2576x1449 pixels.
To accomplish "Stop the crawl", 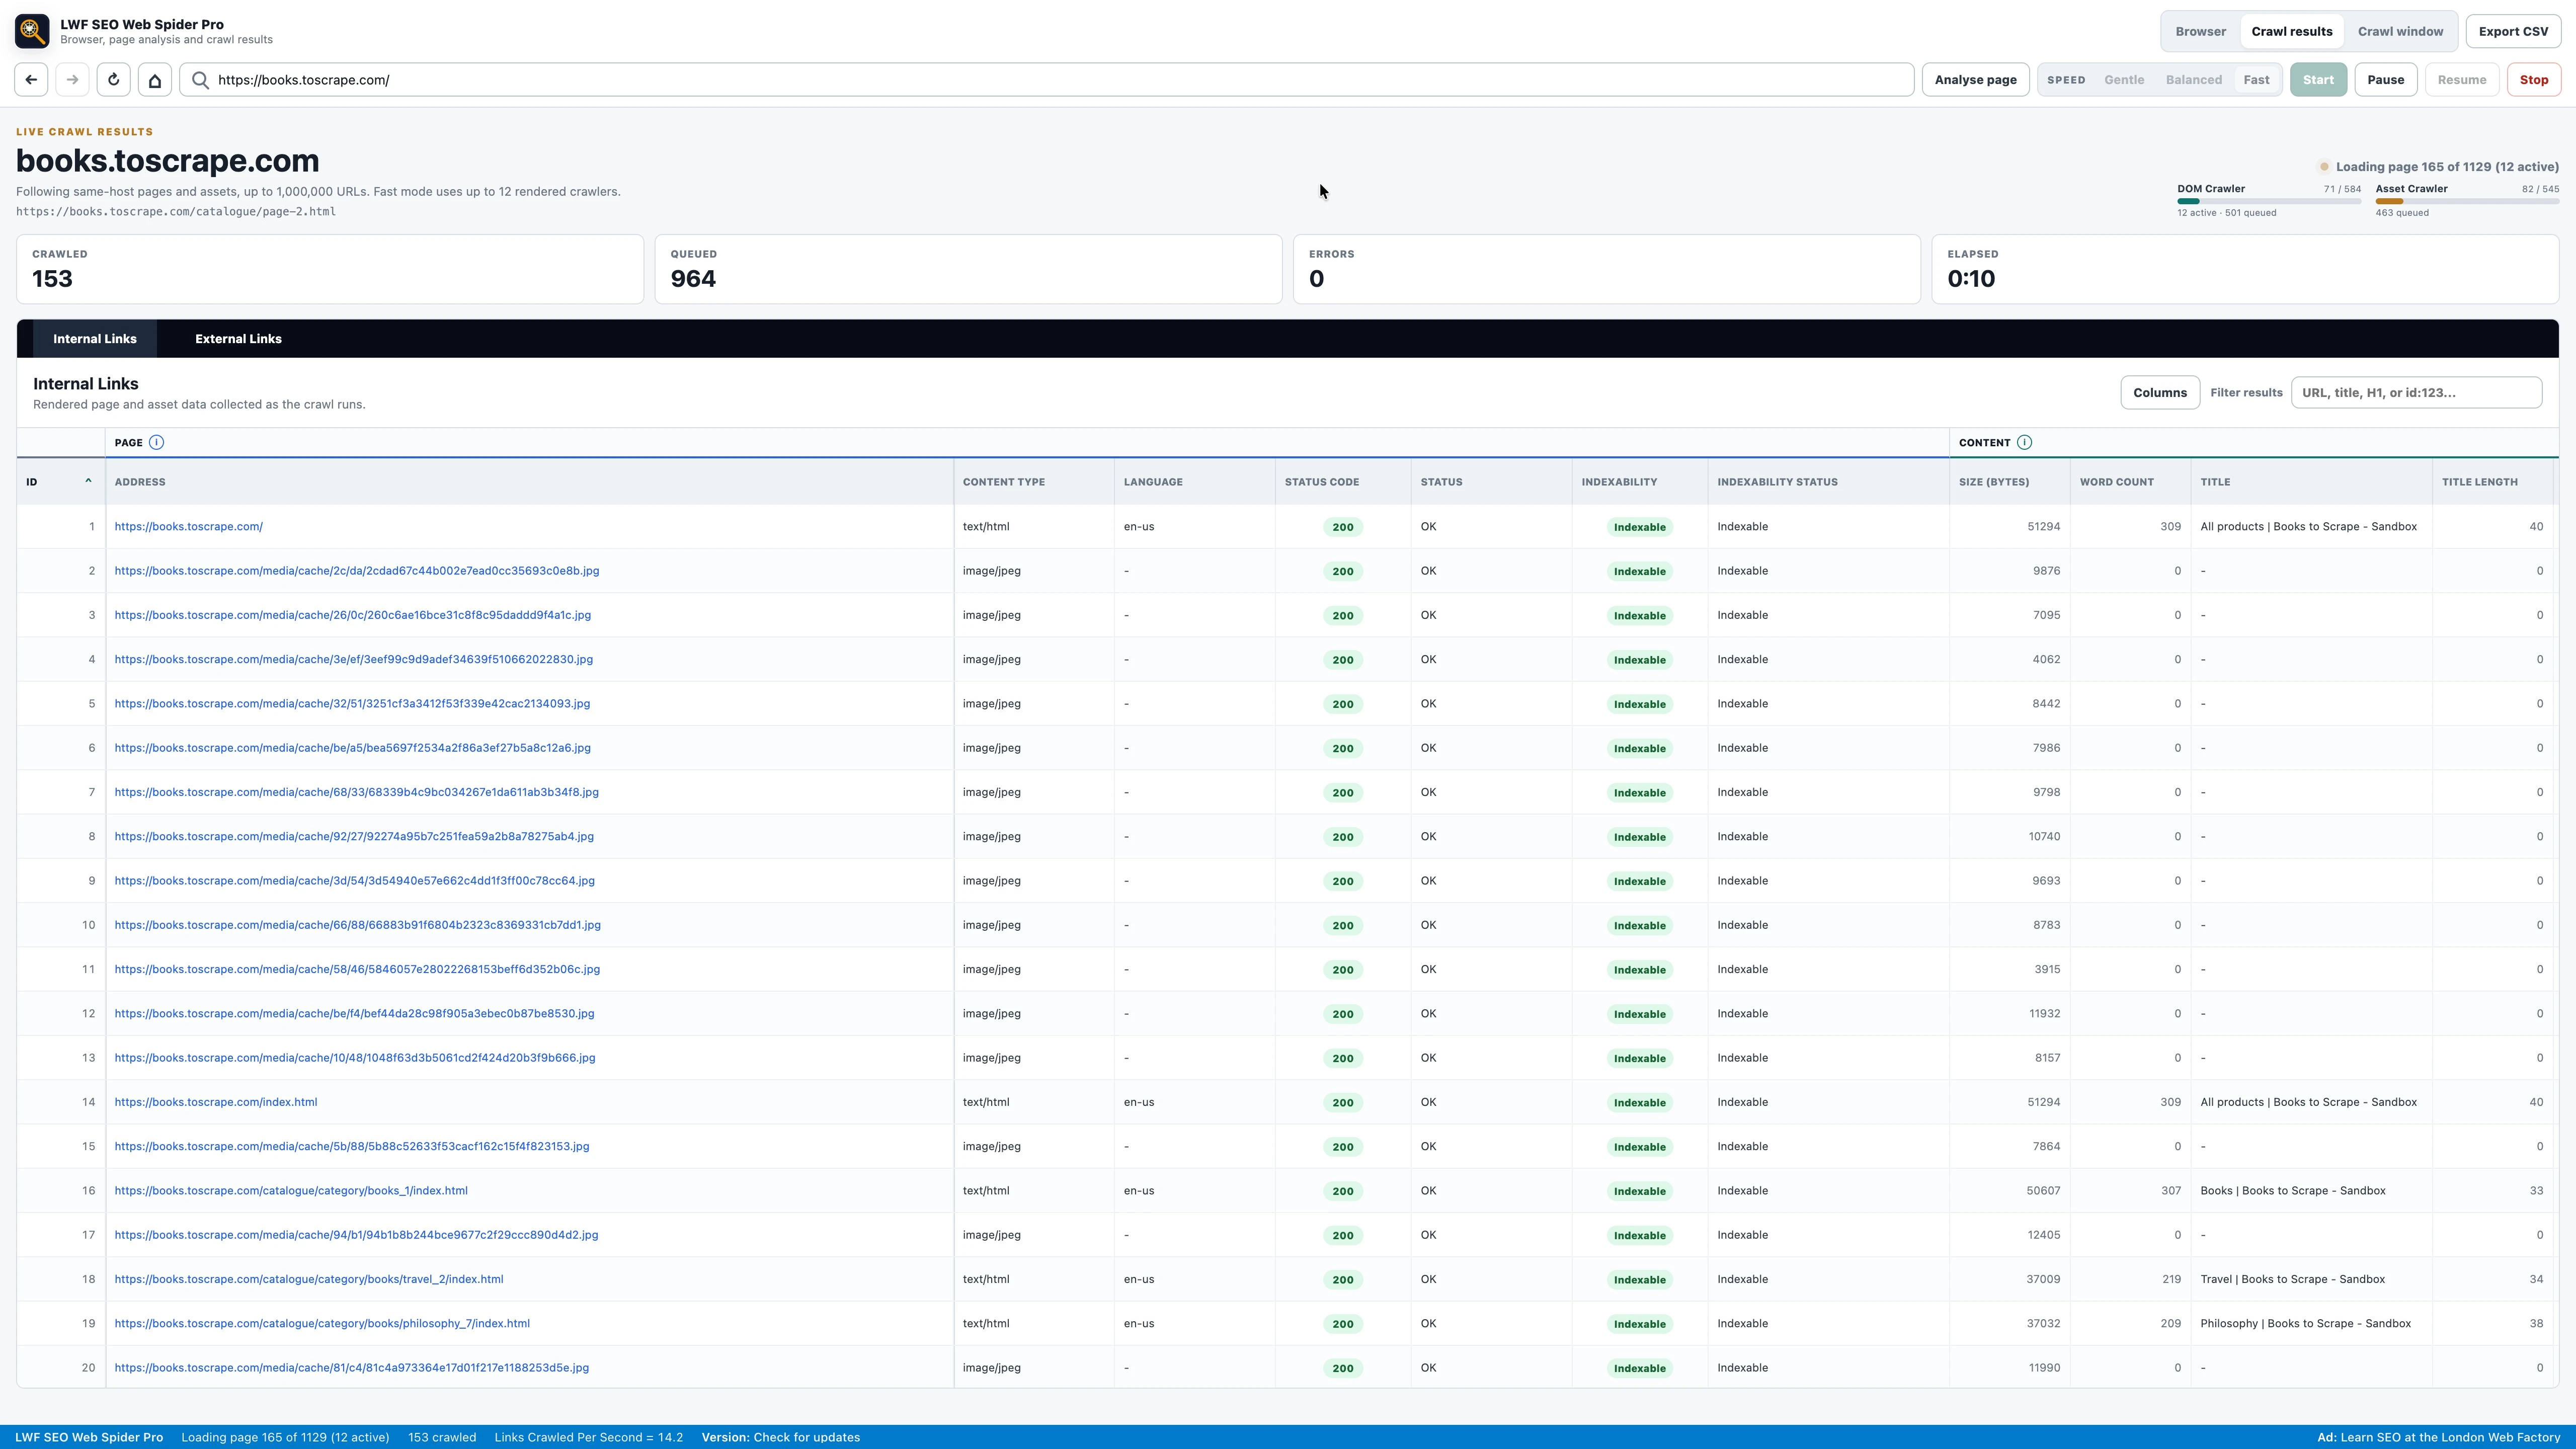I will tap(2533, 80).
